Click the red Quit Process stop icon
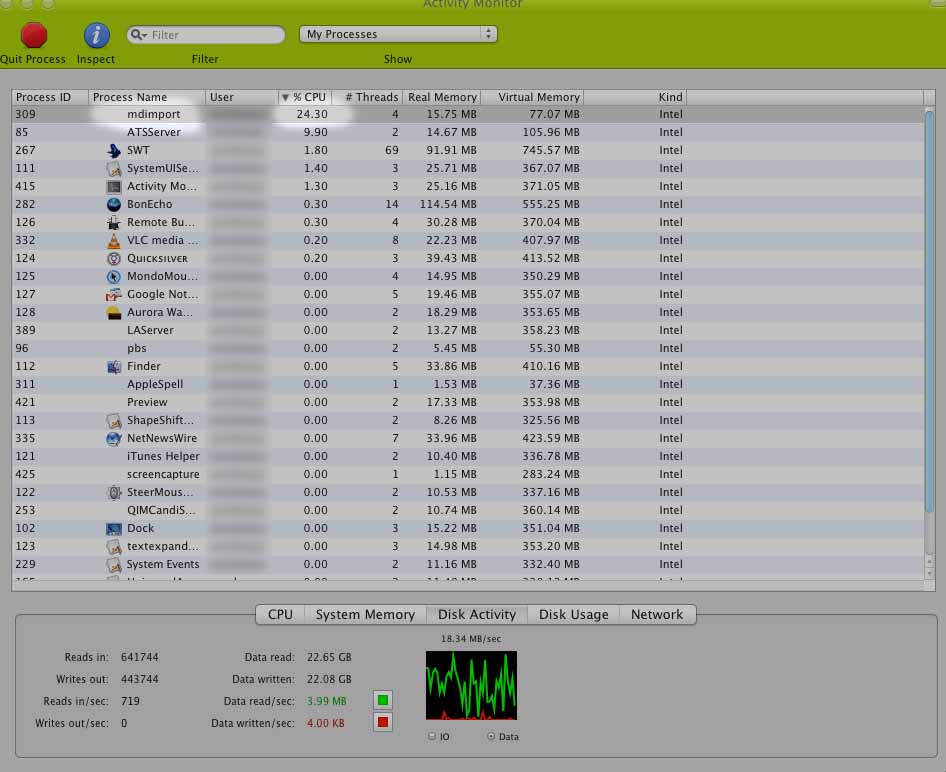946x772 pixels. coord(34,35)
